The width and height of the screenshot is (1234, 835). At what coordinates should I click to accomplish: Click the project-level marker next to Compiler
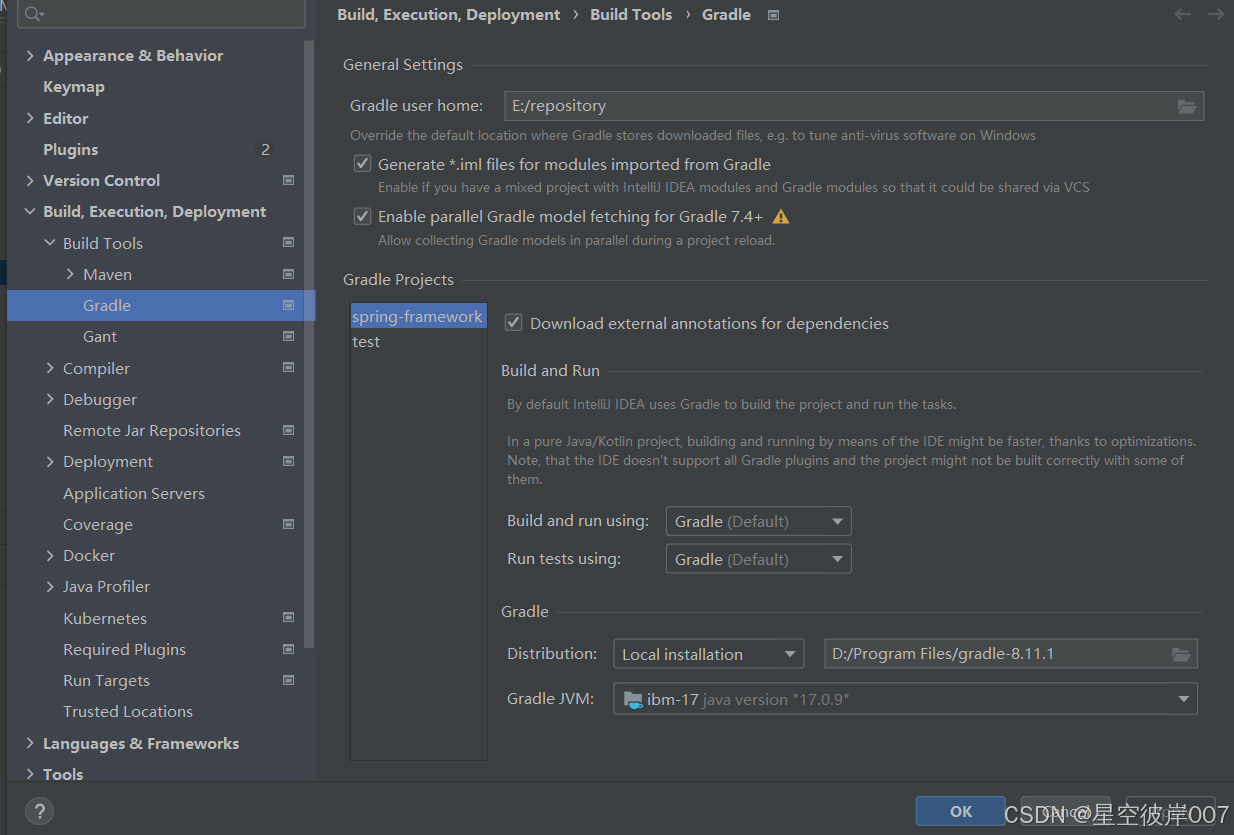289,368
